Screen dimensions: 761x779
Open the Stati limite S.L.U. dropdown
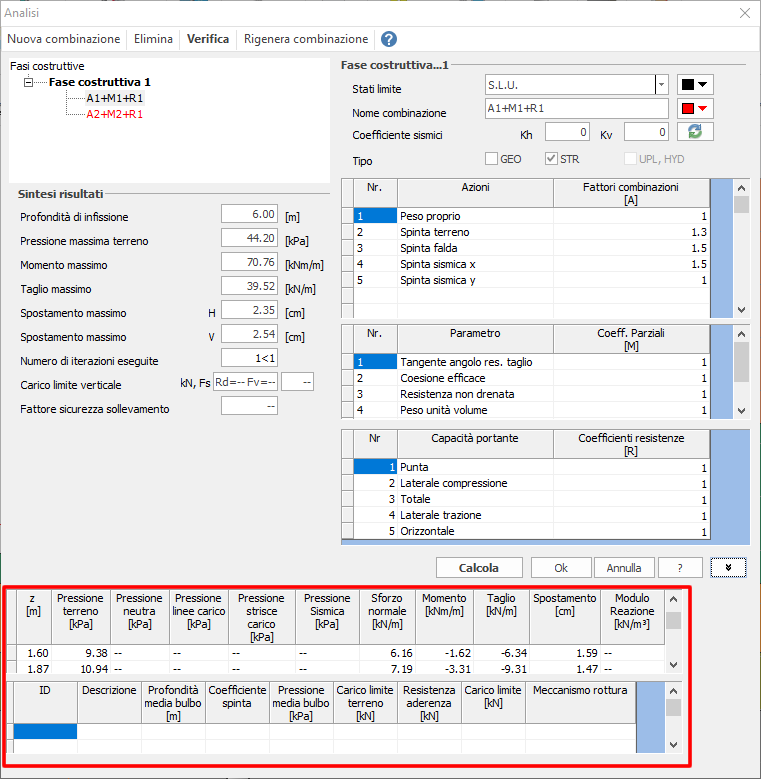pyautogui.click(x=661, y=85)
